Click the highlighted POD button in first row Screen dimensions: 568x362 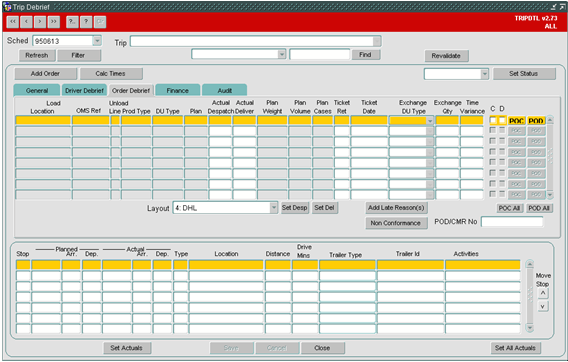click(x=536, y=121)
